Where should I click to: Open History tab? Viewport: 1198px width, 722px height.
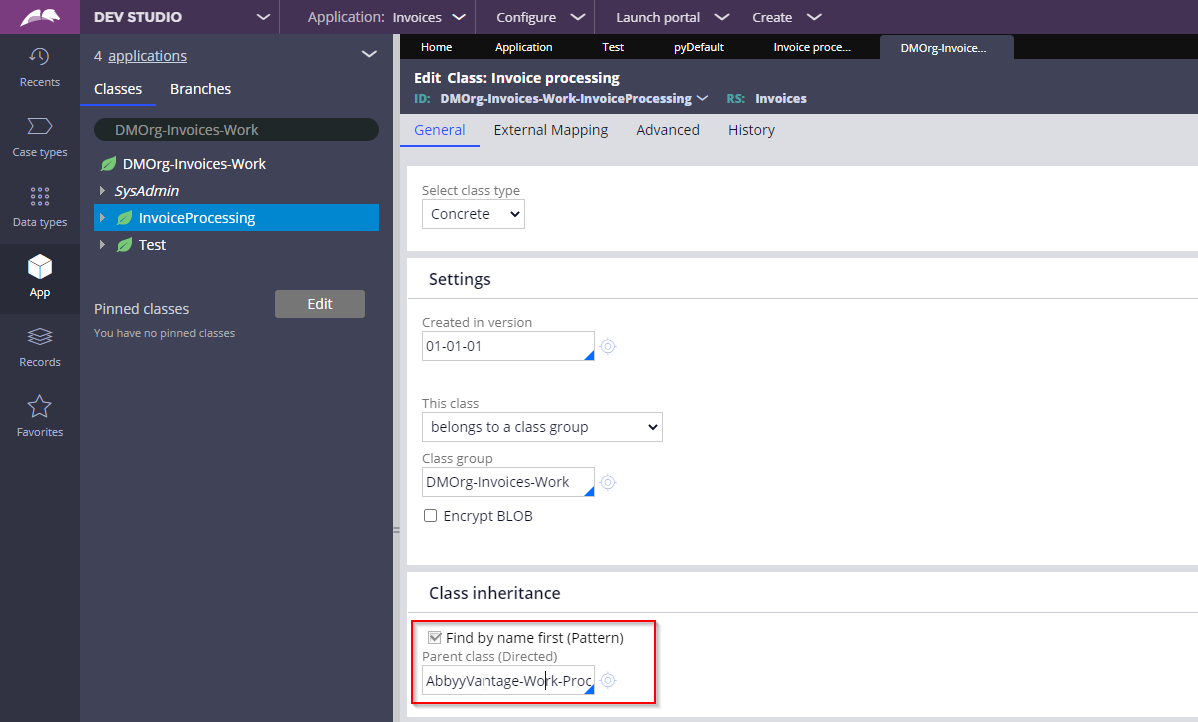pyautogui.click(x=751, y=130)
